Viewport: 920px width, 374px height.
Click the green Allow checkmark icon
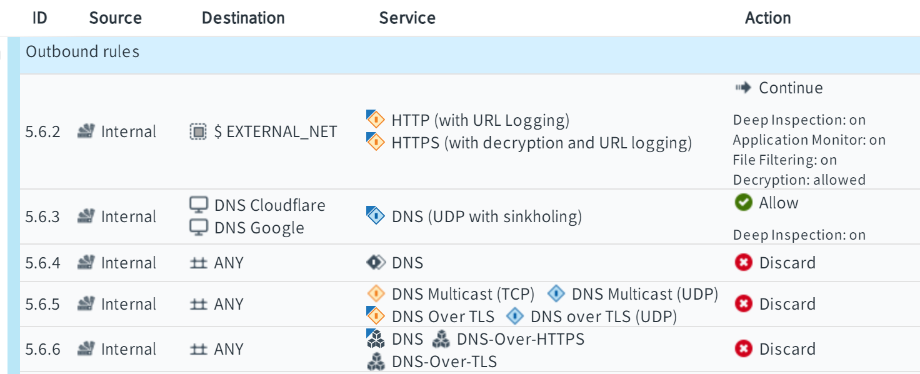(743, 203)
